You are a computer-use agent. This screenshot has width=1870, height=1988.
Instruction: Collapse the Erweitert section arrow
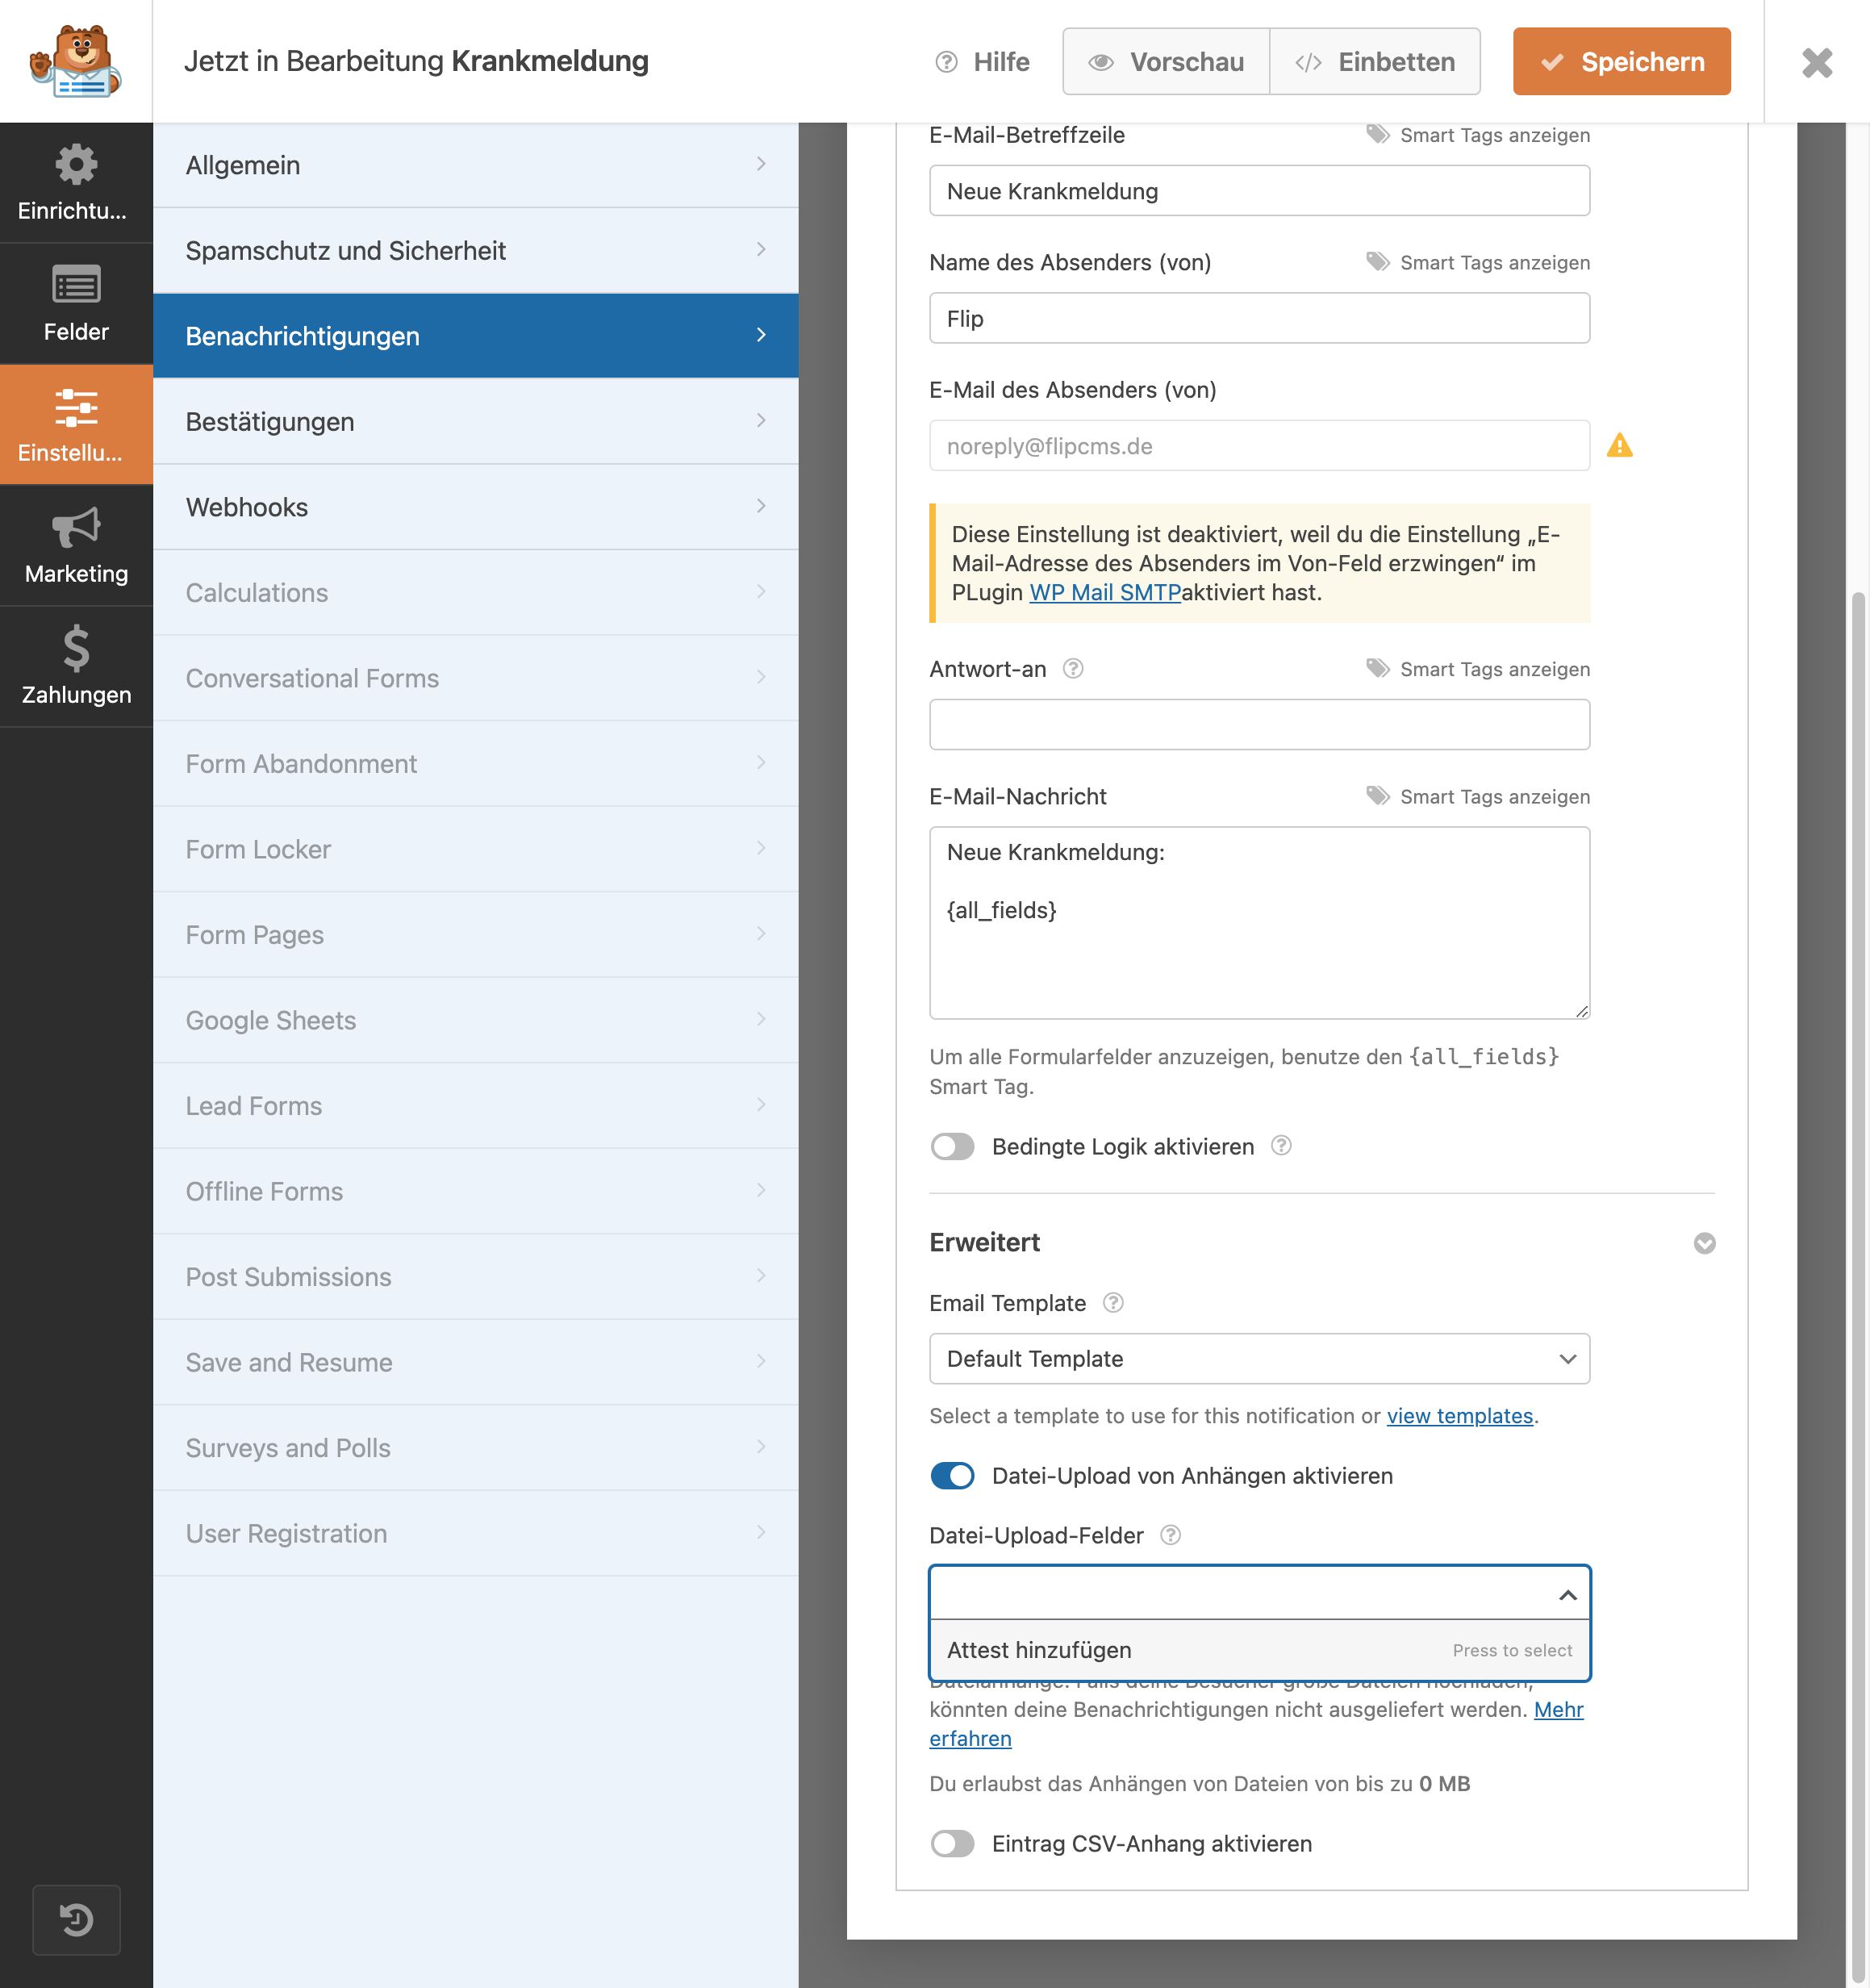[x=1704, y=1243]
